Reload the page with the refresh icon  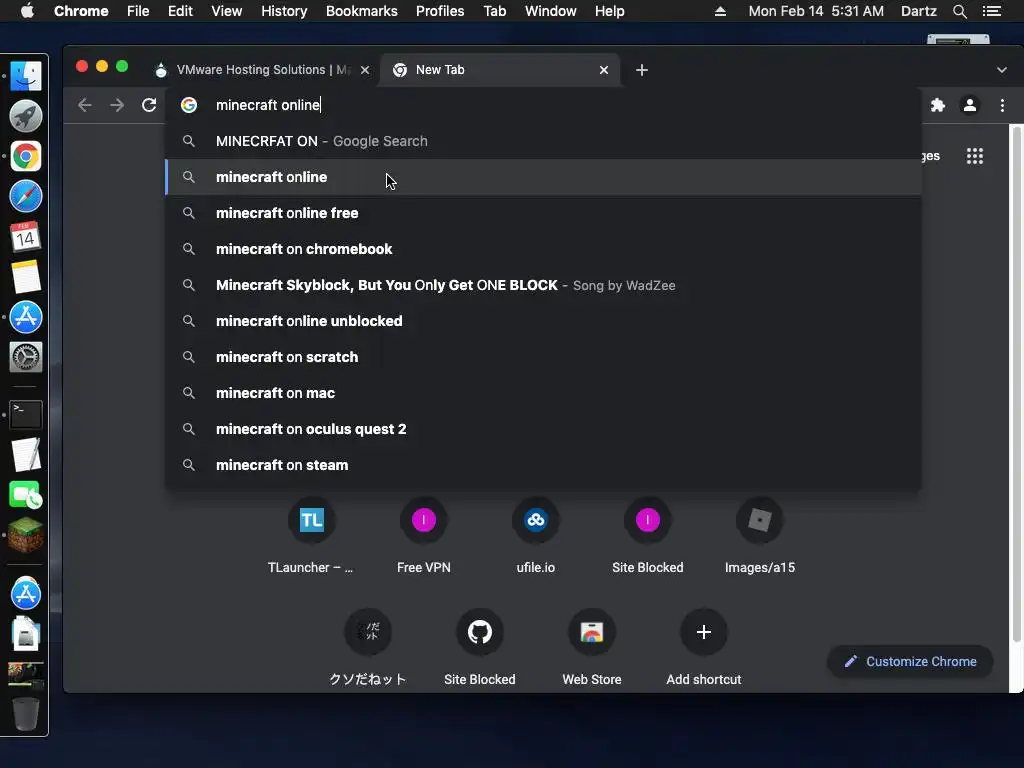click(149, 105)
